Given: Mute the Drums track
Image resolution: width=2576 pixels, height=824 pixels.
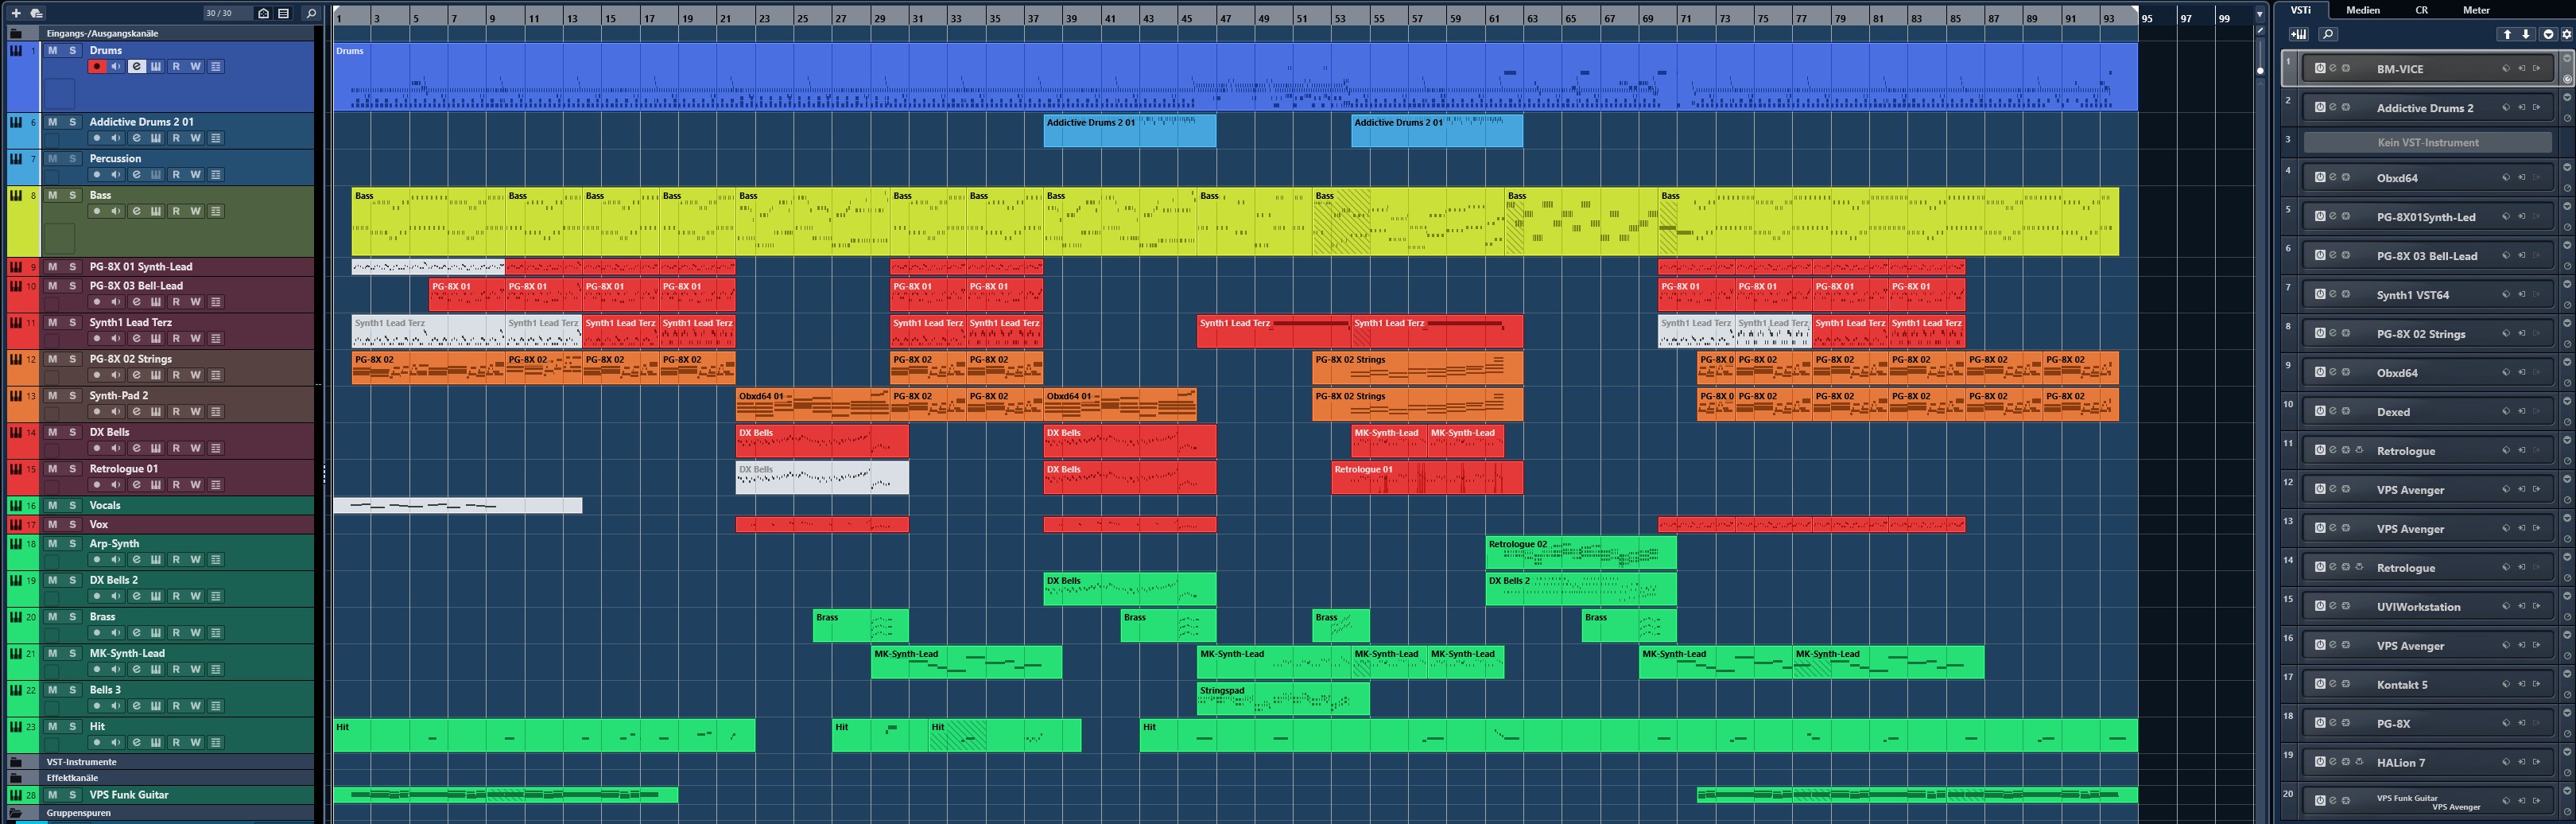Looking at the screenshot, I should (52, 50).
